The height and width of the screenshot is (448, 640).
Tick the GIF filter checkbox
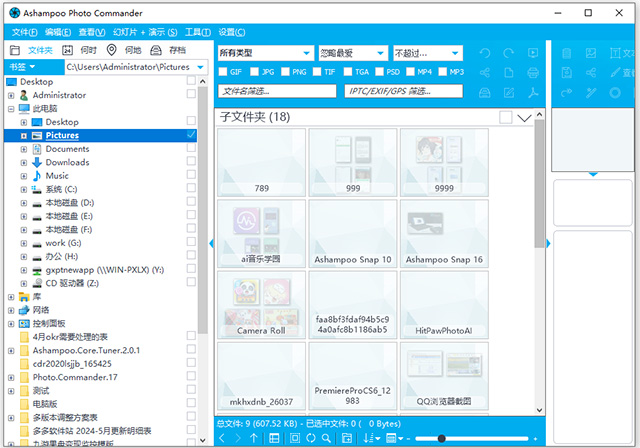pos(223,72)
